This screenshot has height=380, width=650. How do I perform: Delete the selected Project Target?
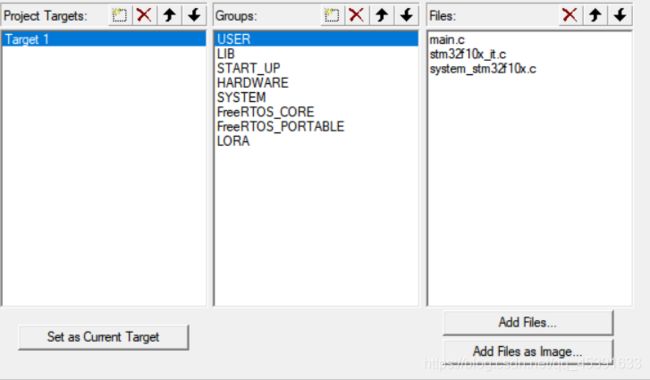click(144, 16)
